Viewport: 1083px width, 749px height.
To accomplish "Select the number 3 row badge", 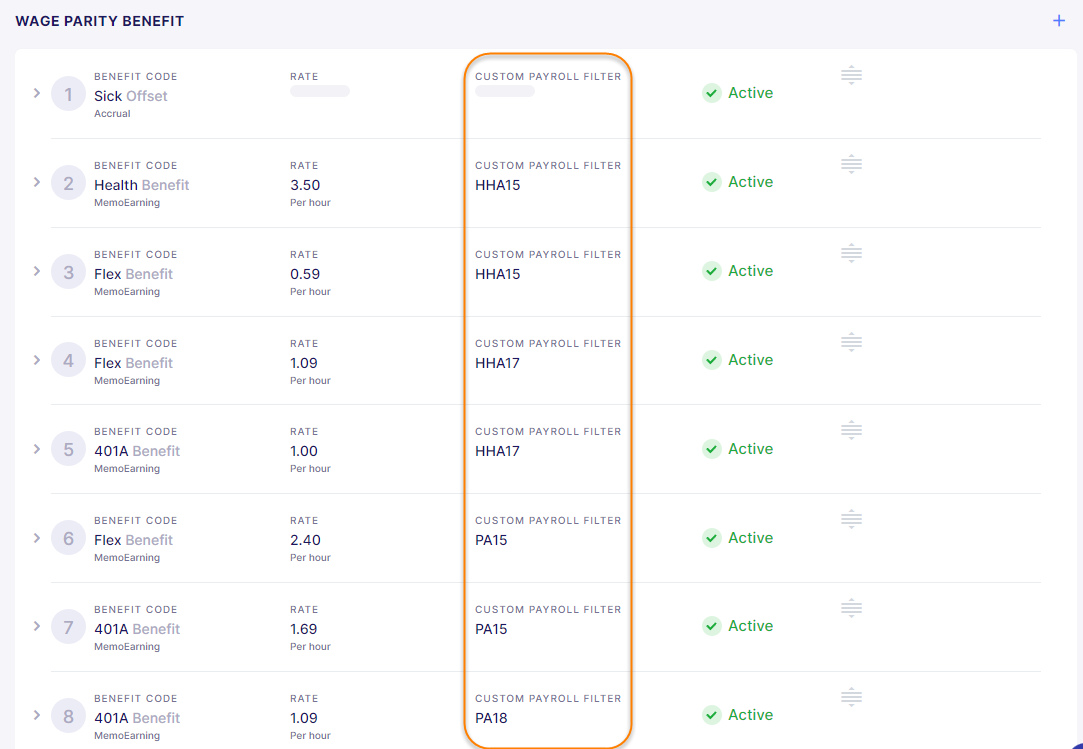I will pyautogui.click(x=68, y=272).
